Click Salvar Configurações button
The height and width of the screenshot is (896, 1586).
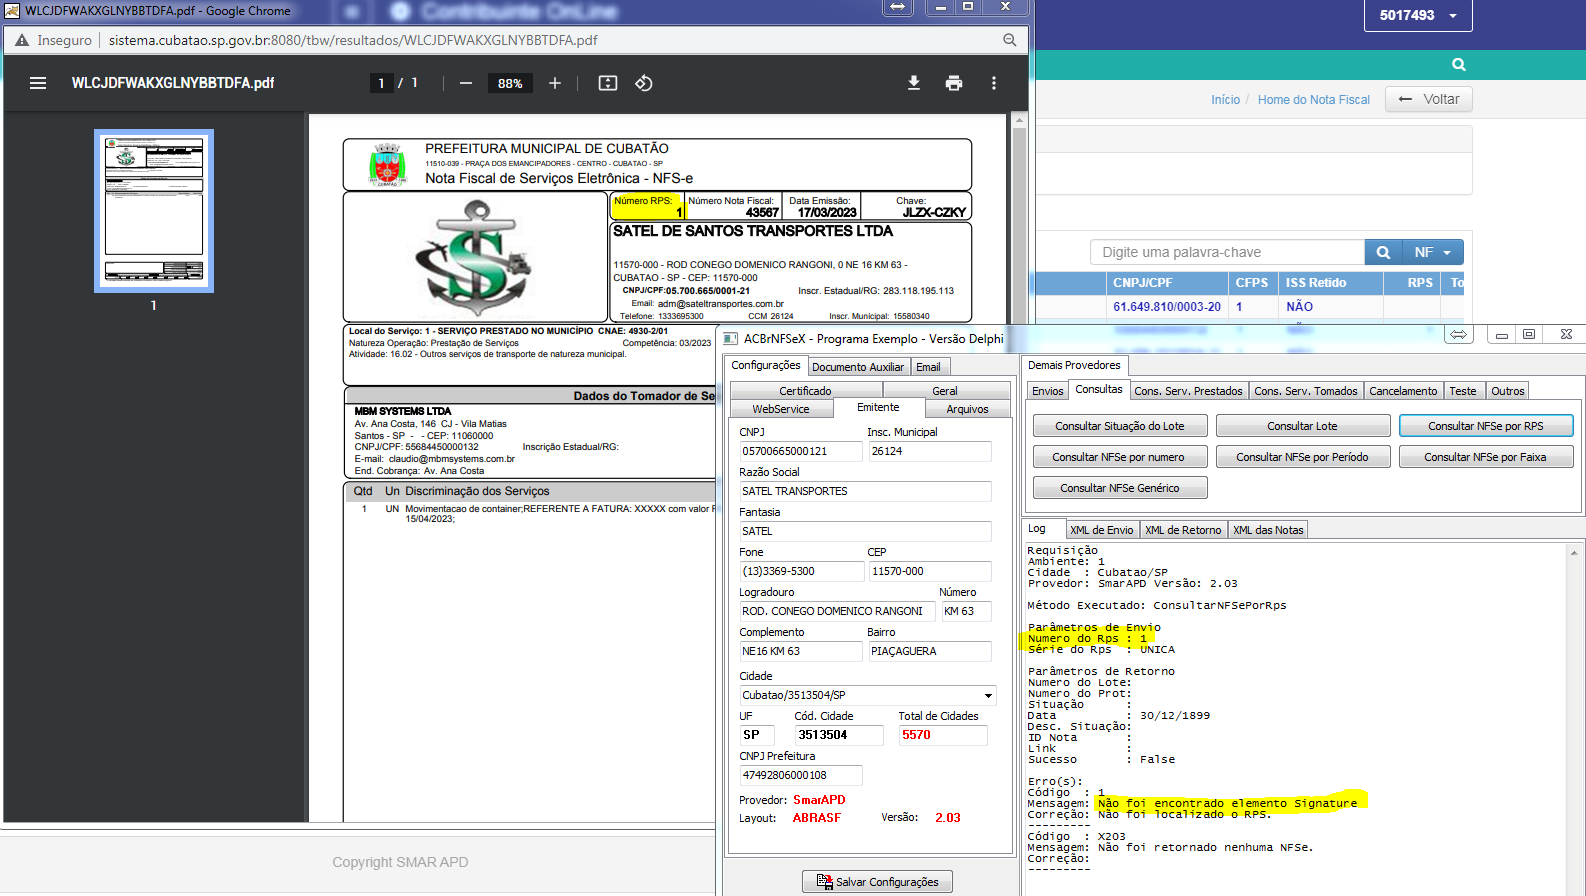tap(877, 882)
